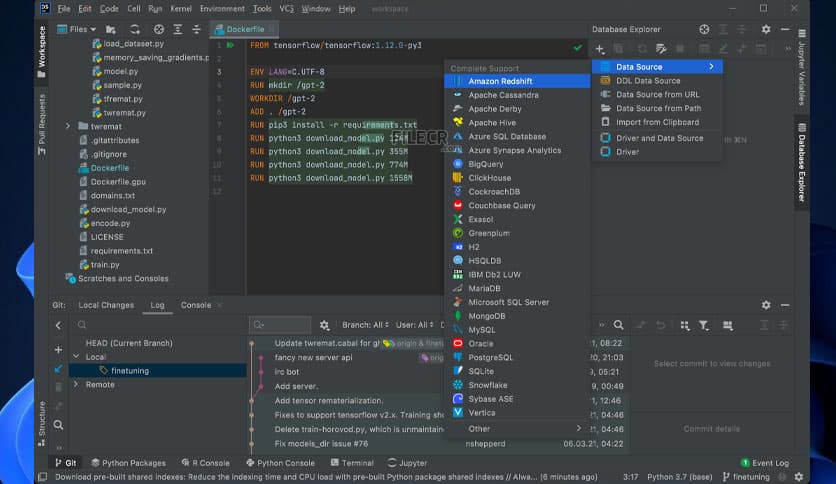The height and width of the screenshot is (484, 836).
Task: Toggle the Jupyter Variables sidebar panel
Action: [801, 67]
